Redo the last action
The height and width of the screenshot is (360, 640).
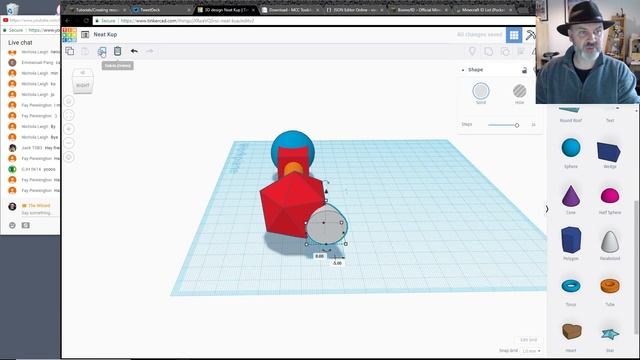pos(150,51)
